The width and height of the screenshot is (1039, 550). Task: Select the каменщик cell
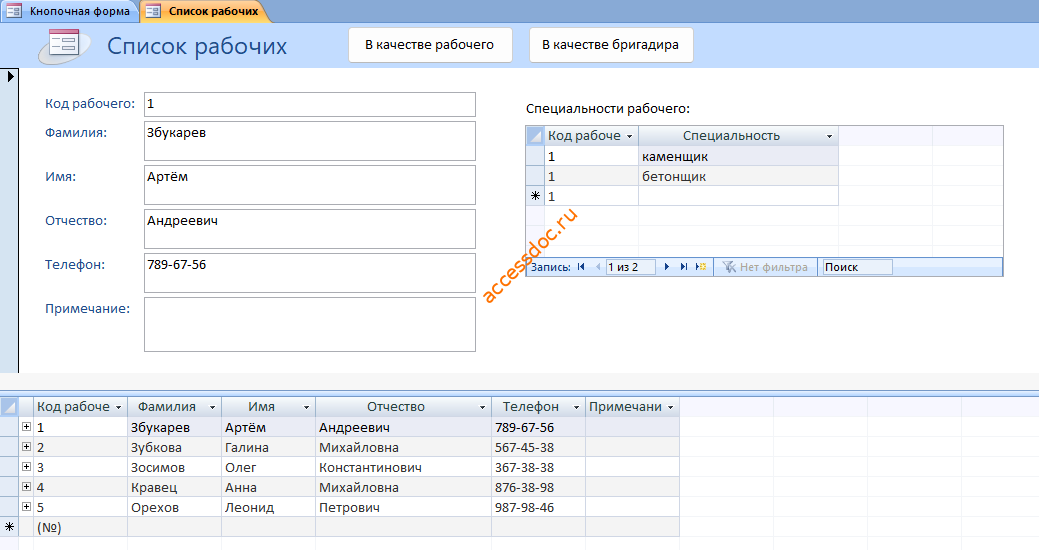[738, 156]
